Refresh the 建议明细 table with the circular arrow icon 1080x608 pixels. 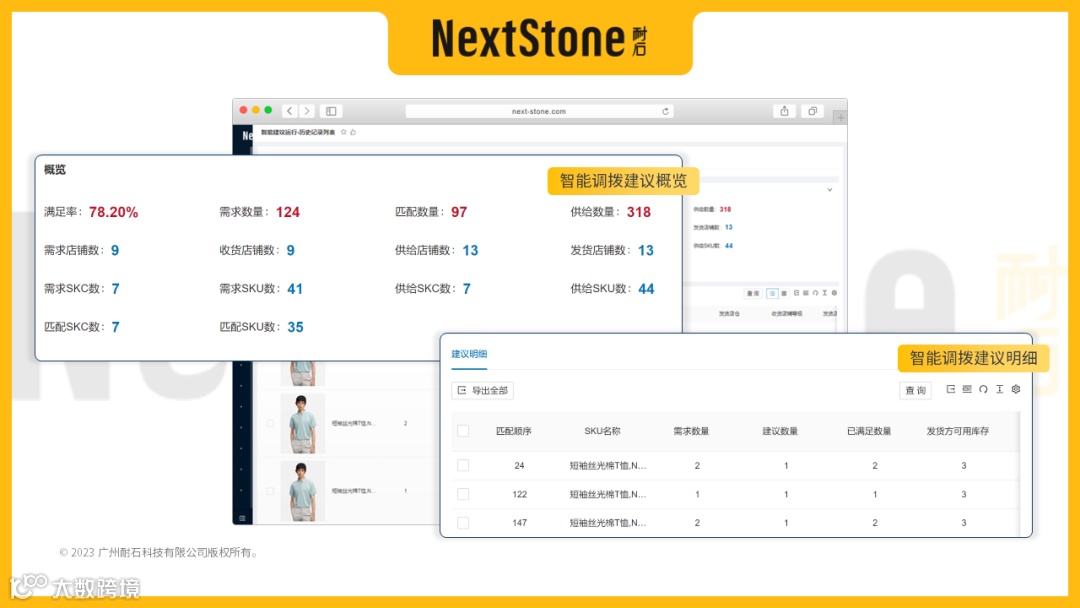click(984, 389)
